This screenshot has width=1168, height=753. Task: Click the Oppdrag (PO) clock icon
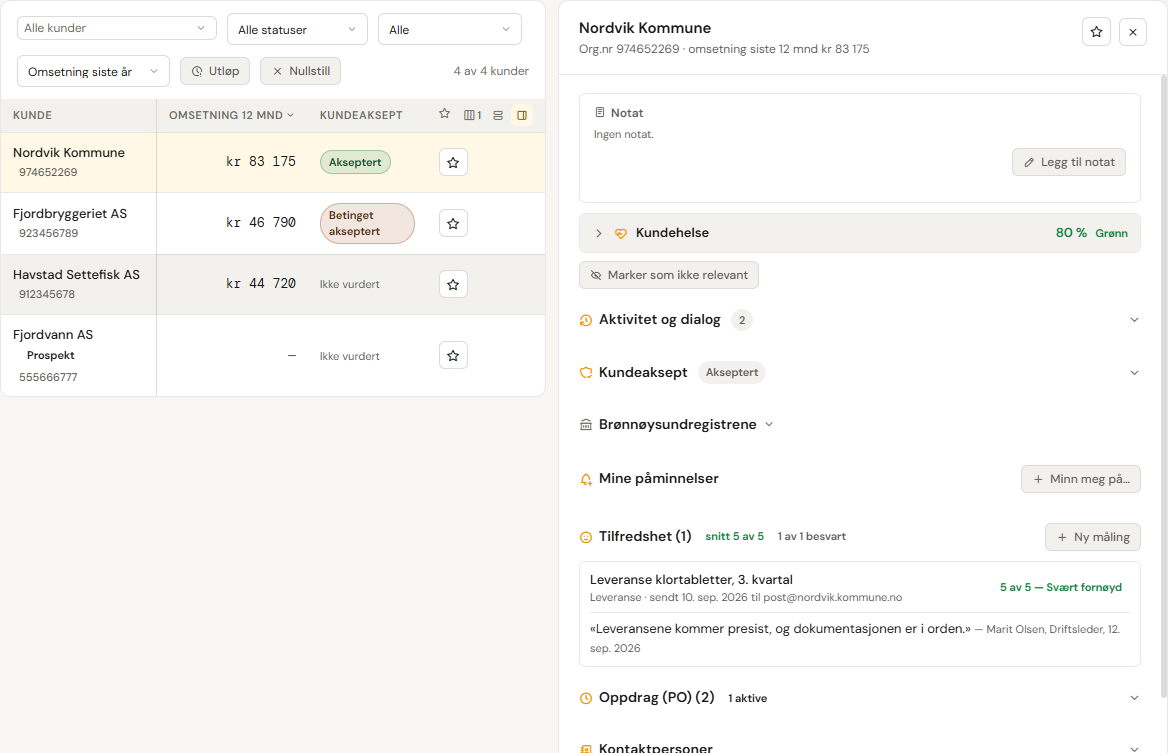click(x=585, y=699)
